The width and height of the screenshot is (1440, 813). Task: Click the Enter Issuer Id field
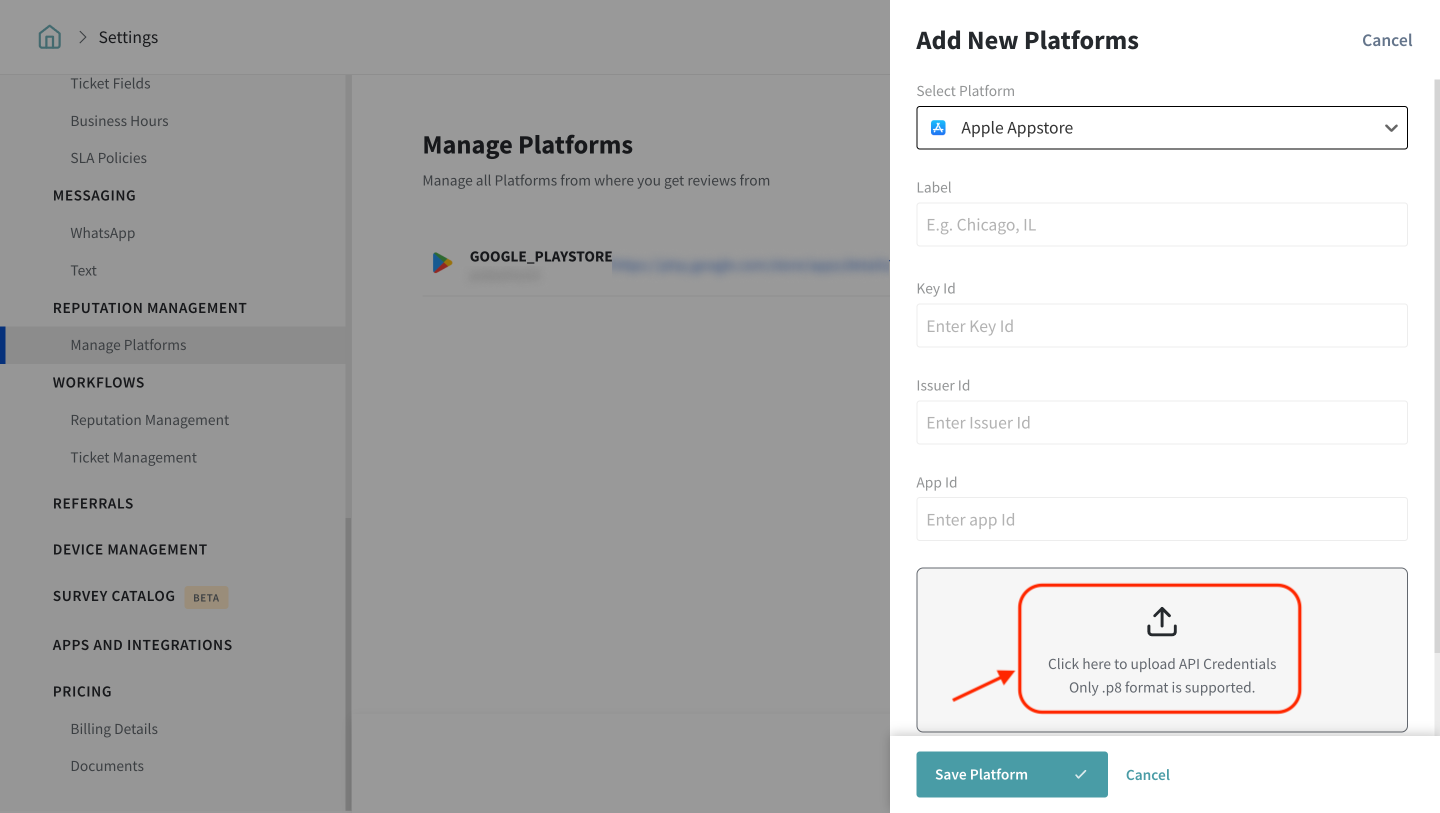(1161, 423)
